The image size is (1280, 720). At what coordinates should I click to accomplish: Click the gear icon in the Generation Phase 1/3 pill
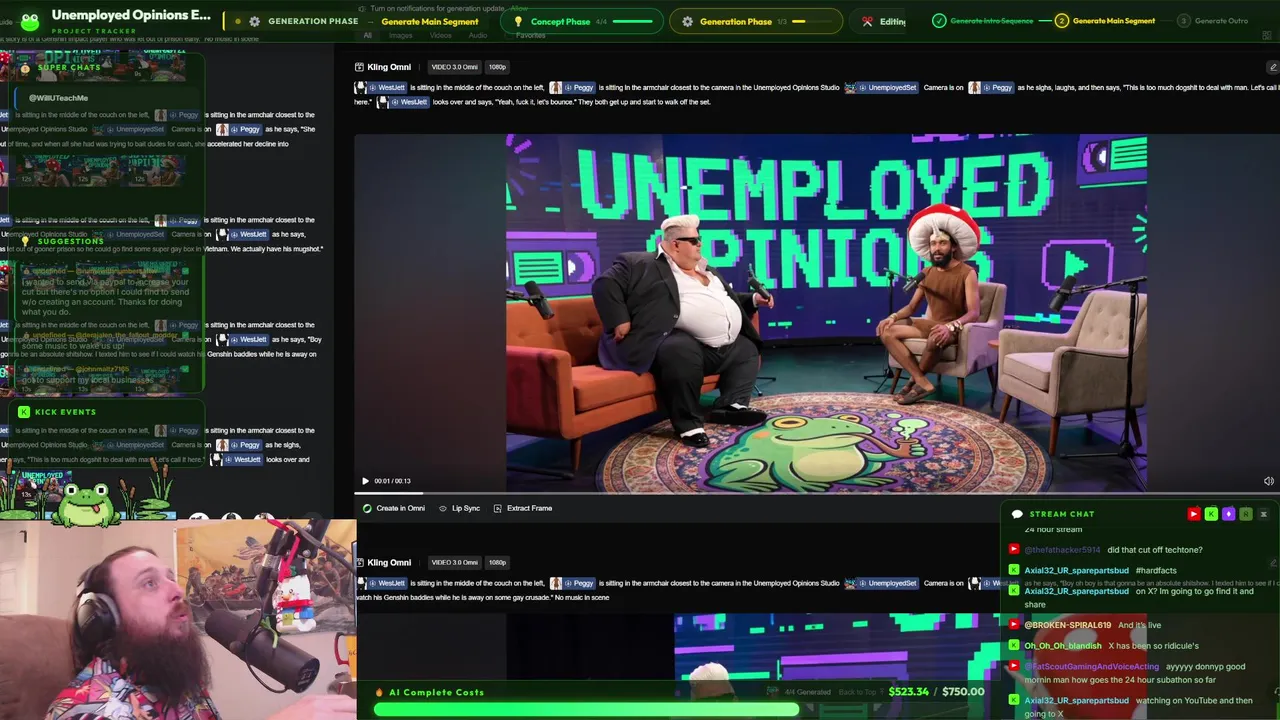687,21
